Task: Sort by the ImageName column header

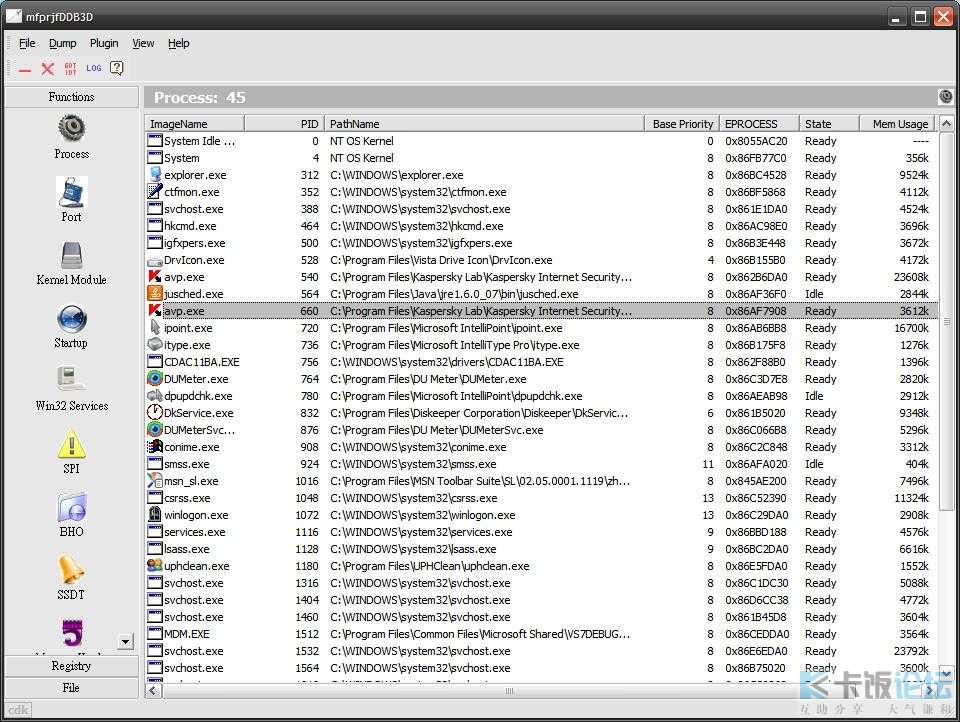Action: [x=195, y=124]
